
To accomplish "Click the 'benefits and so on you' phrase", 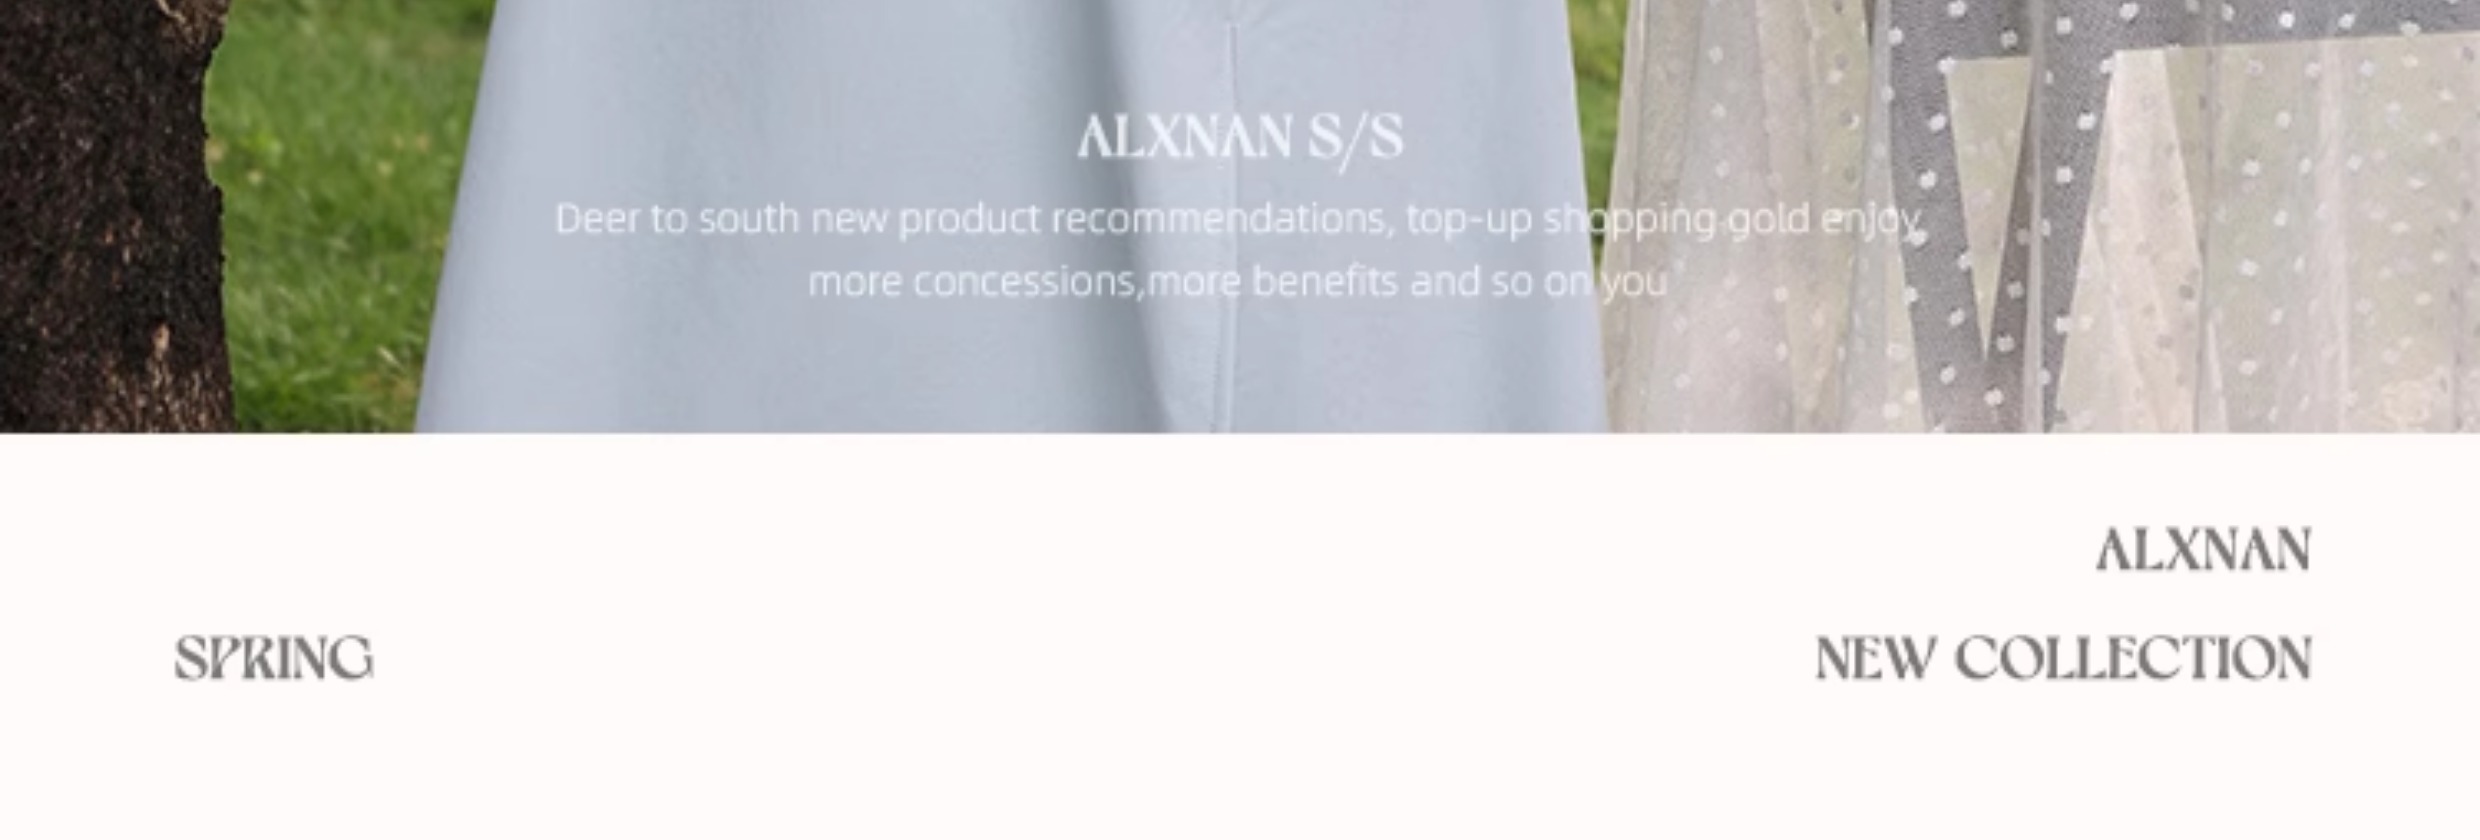I will coord(1460,282).
